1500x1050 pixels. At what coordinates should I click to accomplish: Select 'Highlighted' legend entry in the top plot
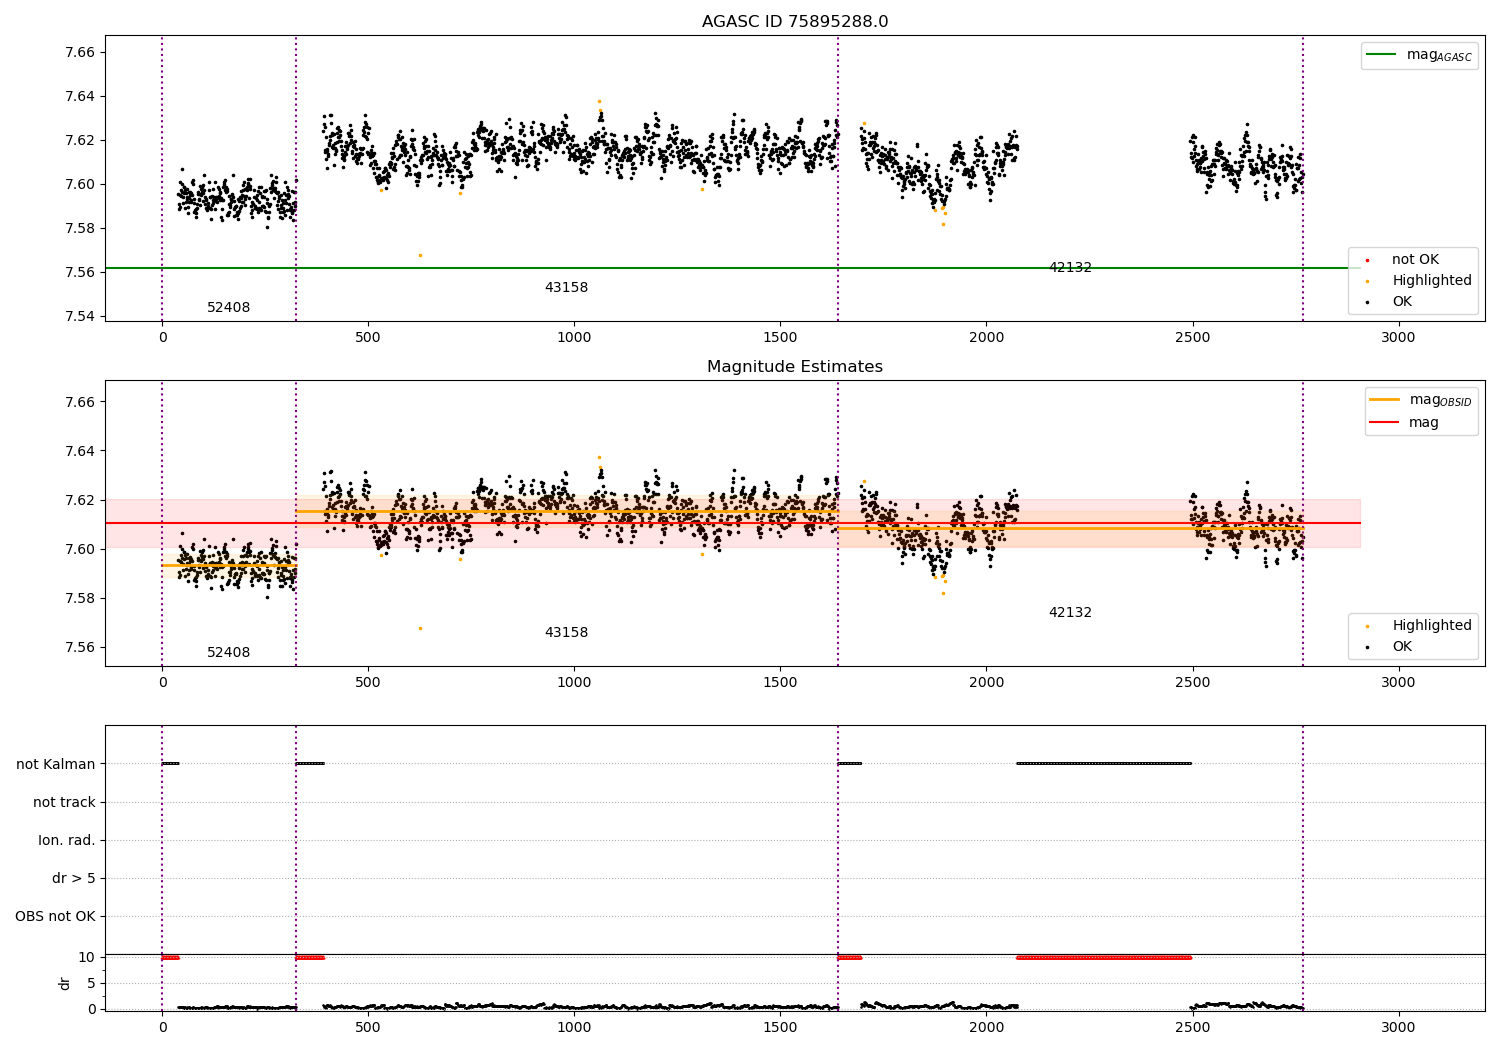[1431, 281]
